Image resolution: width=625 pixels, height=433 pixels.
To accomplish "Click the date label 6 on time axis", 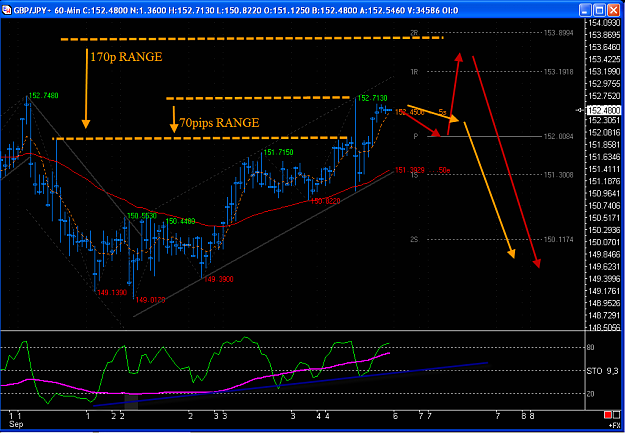I will pyautogui.click(x=395, y=416).
